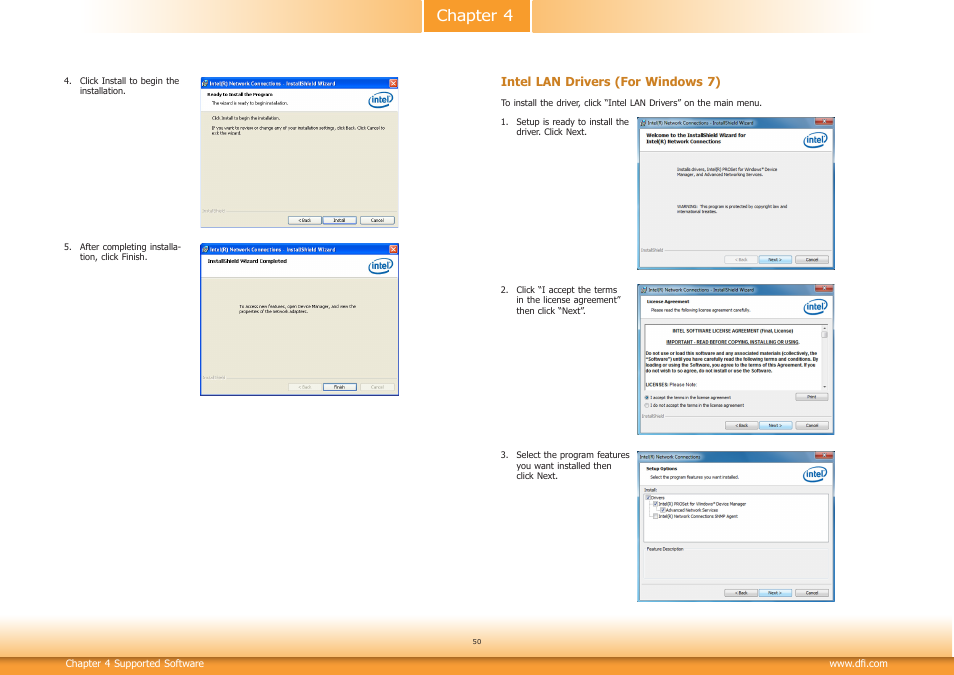Click Intel logo in Welcome wizard dialog
This screenshot has height=675, width=954.
click(815, 141)
